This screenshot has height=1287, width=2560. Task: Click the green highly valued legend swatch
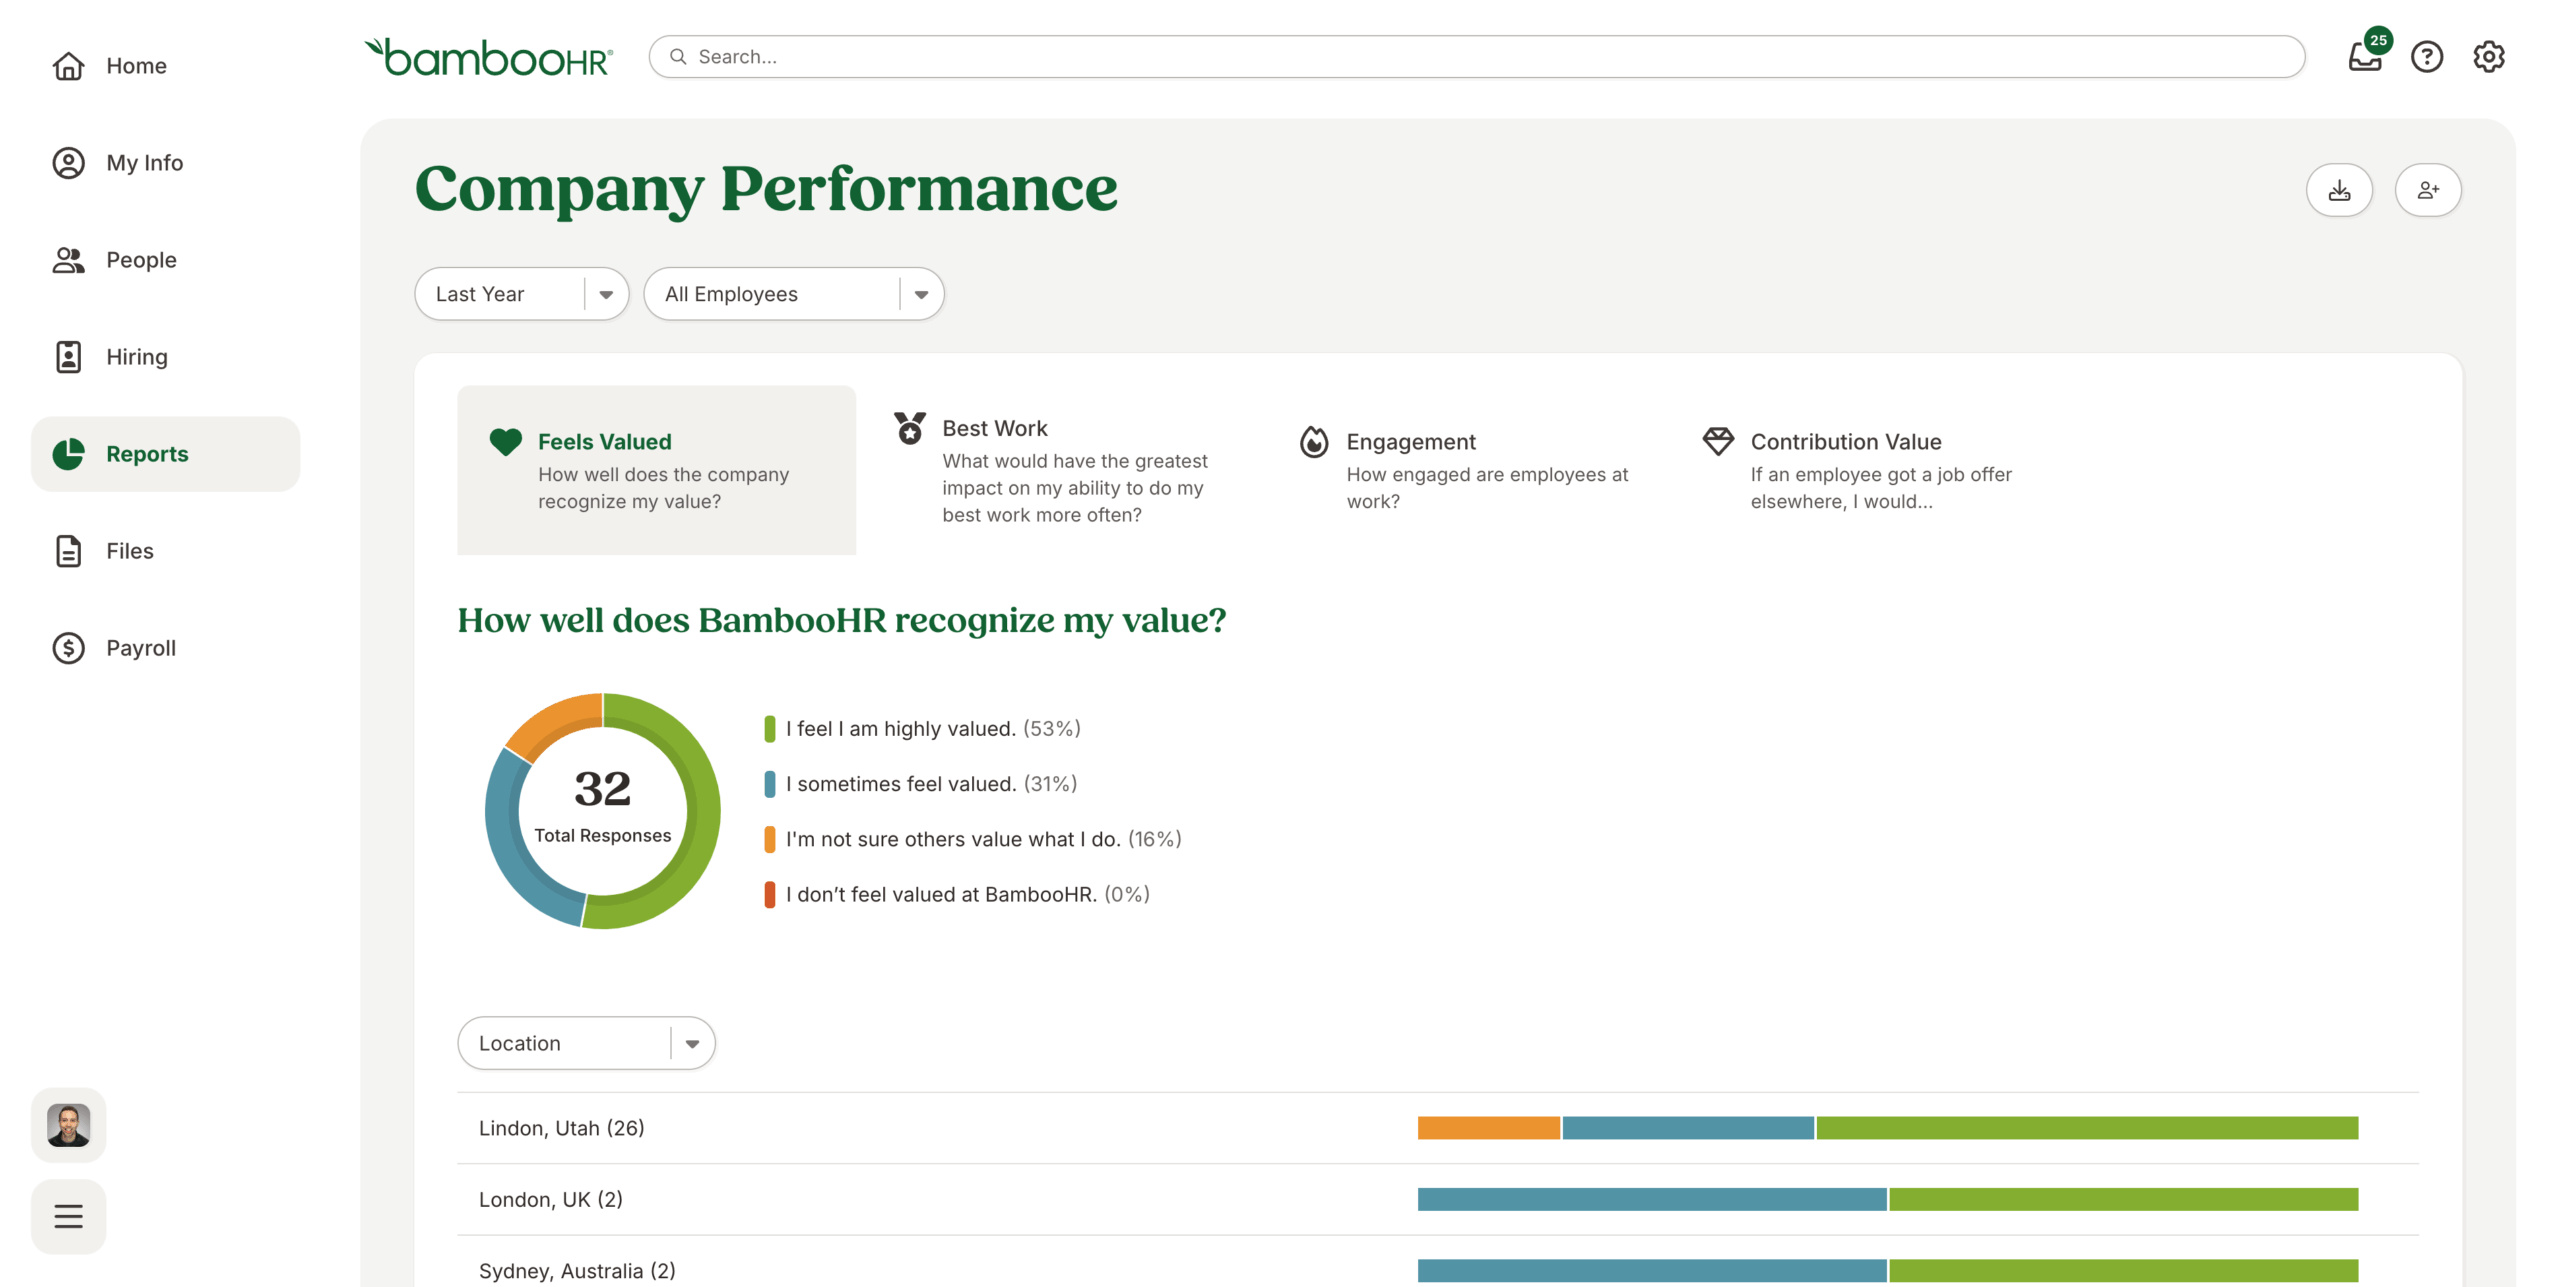(x=769, y=729)
